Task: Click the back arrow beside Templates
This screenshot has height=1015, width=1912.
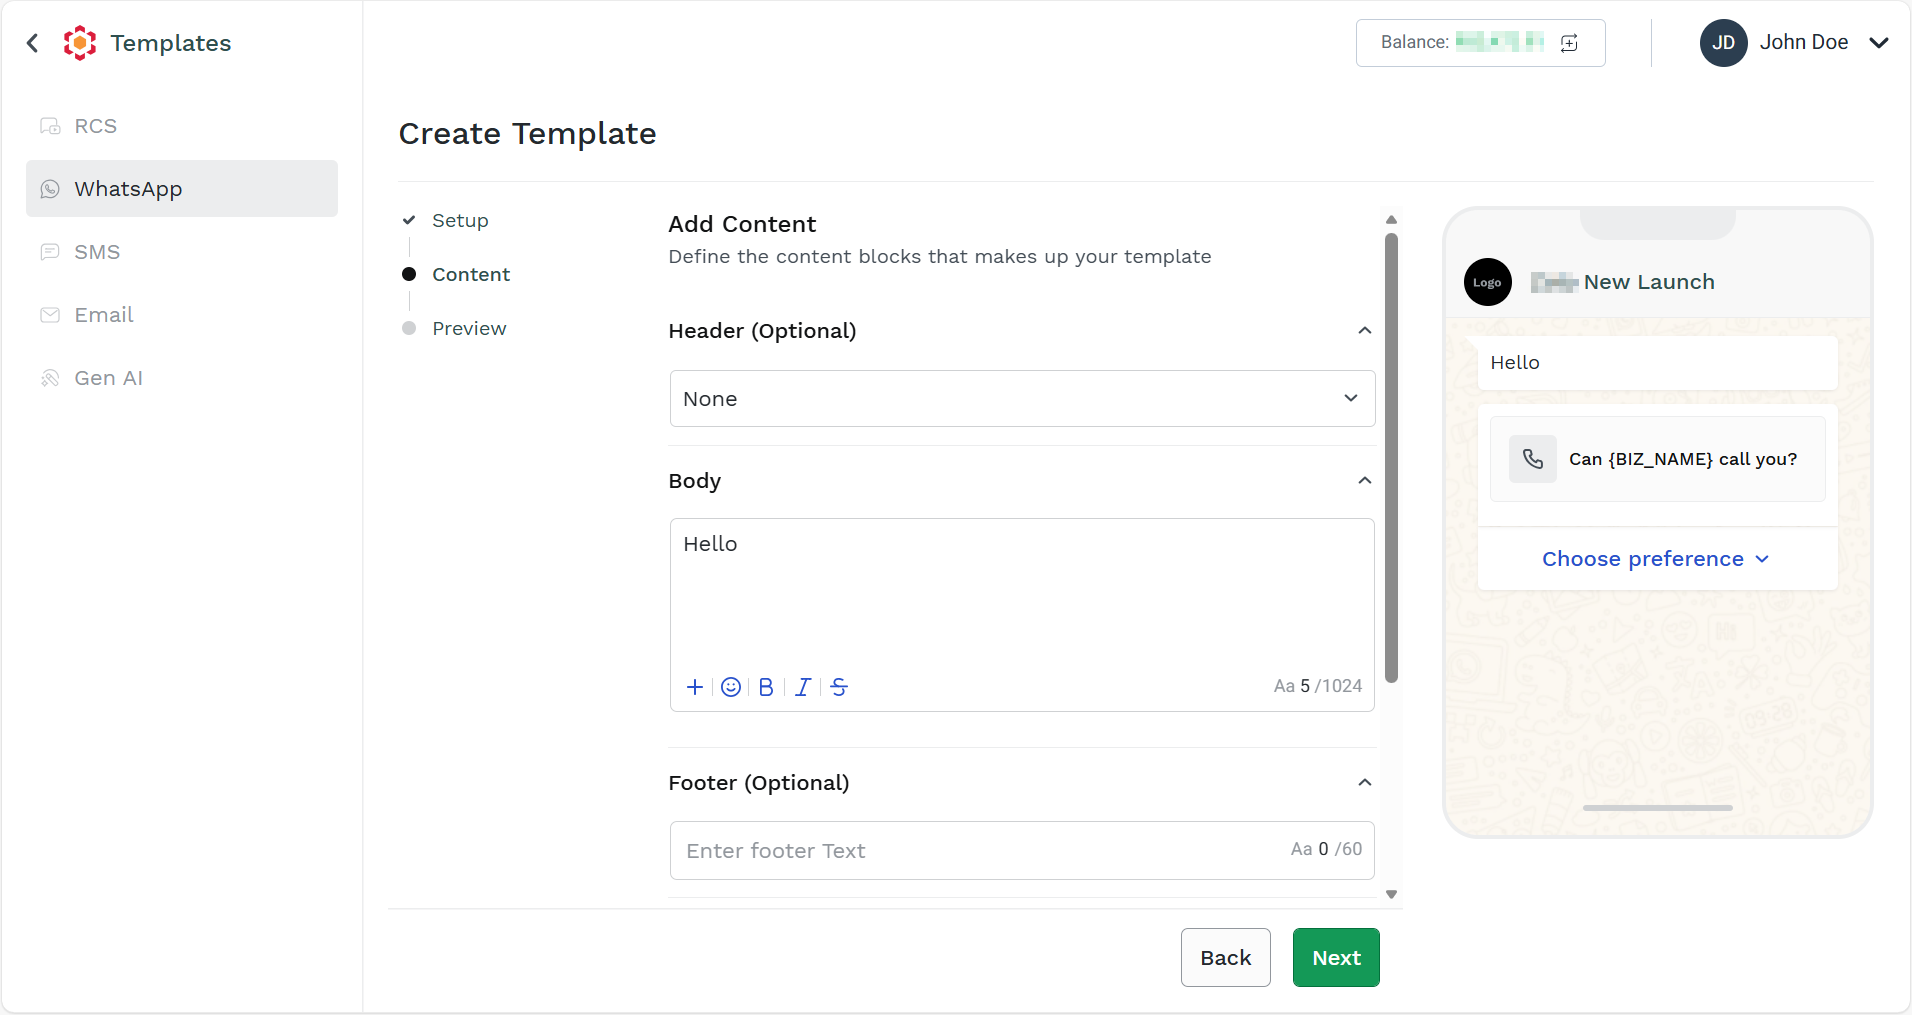Action: (33, 43)
